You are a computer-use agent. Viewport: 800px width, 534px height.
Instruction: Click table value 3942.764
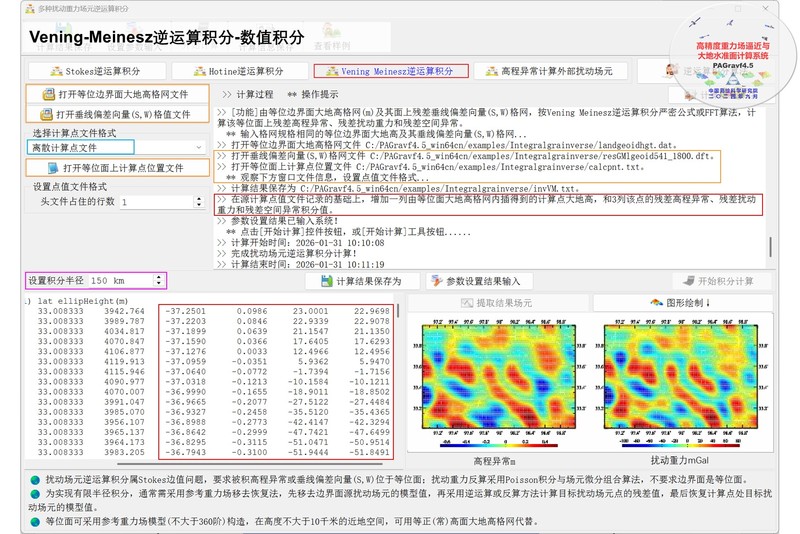pos(124,311)
